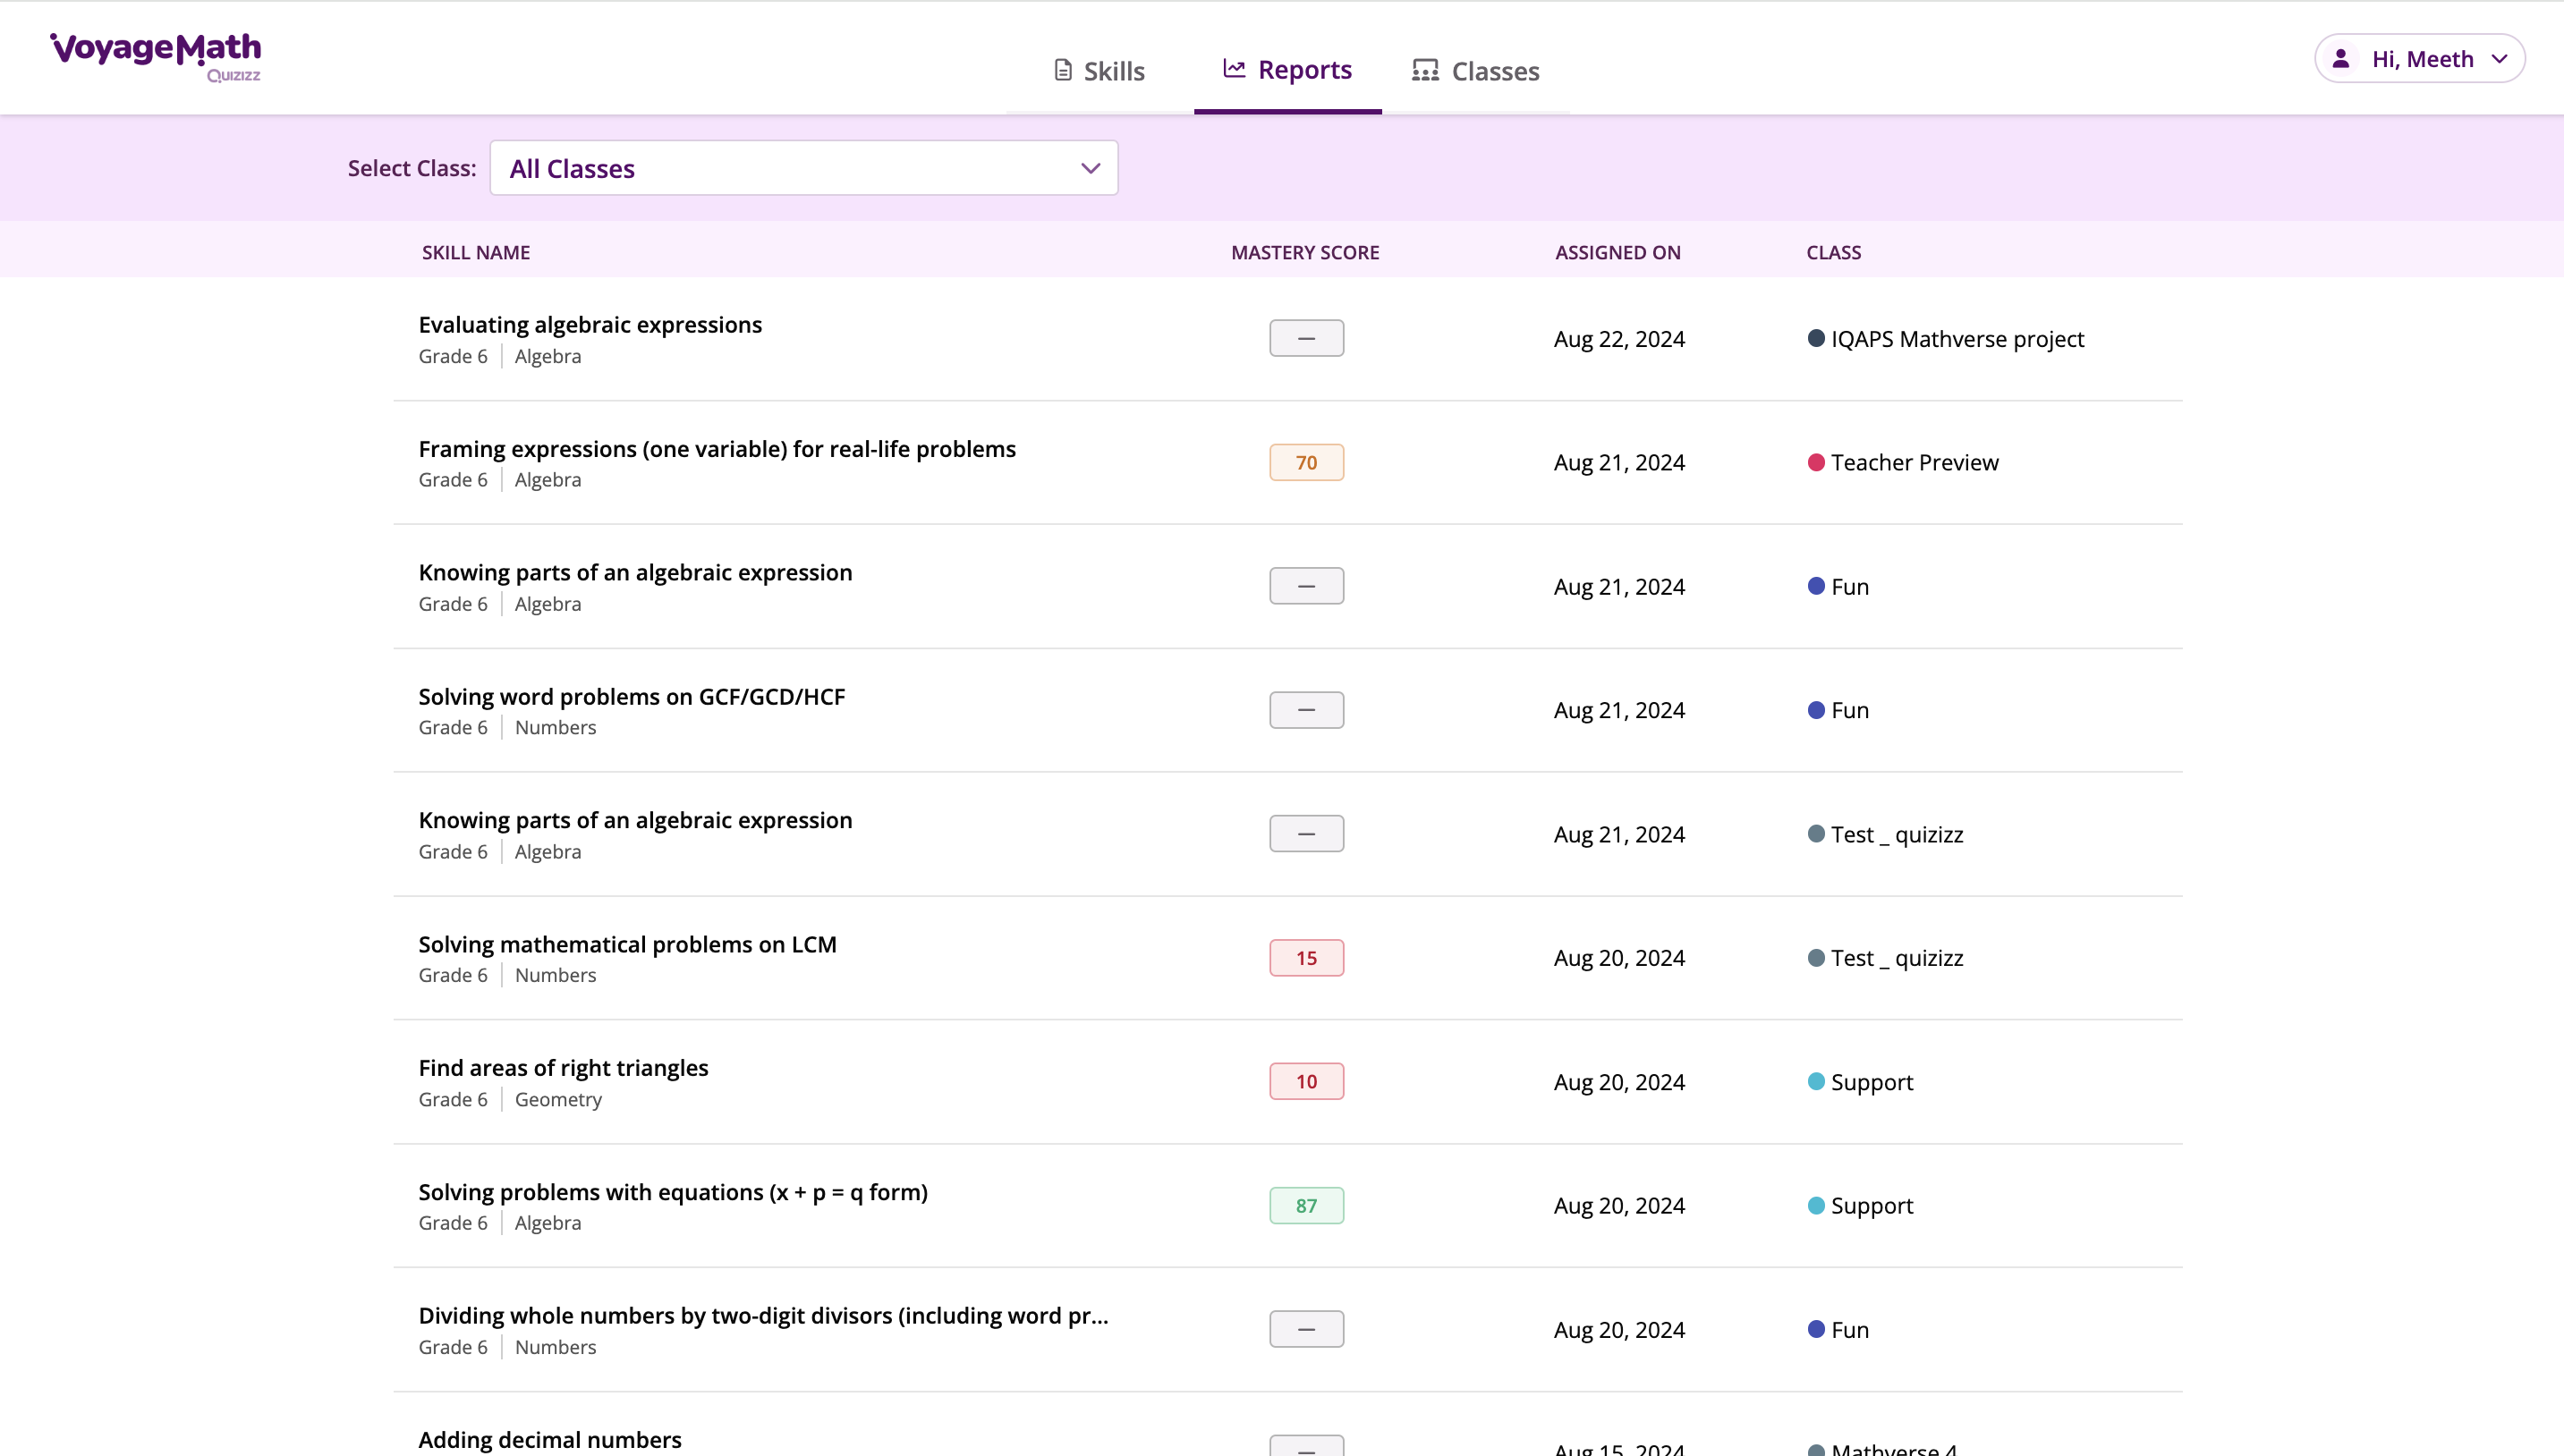The image size is (2564, 1456).
Task: Open Evaluating algebraic expressions skill report
Action: pos(590,325)
